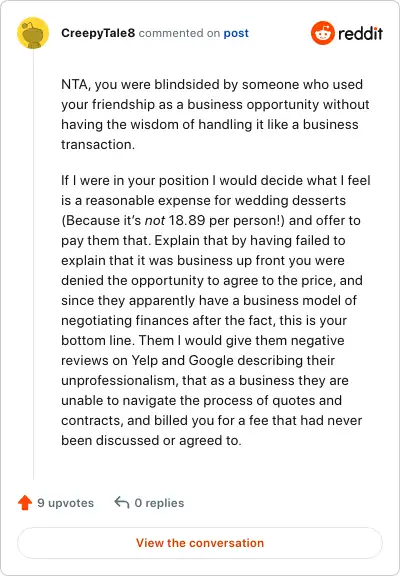Viewport: 400px width, 576px height.
Task: Open the CreepyTale8 username profile link
Action: [x=98, y=33]
